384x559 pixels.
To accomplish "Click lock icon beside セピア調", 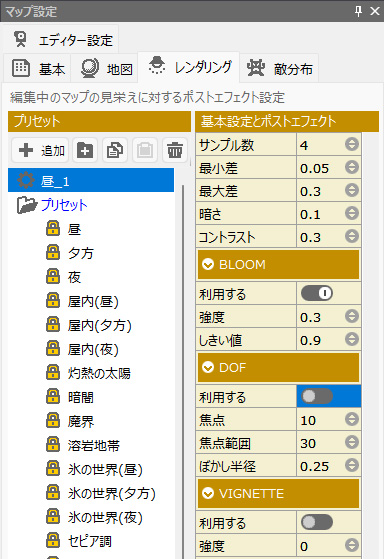I will pyautogui.click(x=53, y=541).
